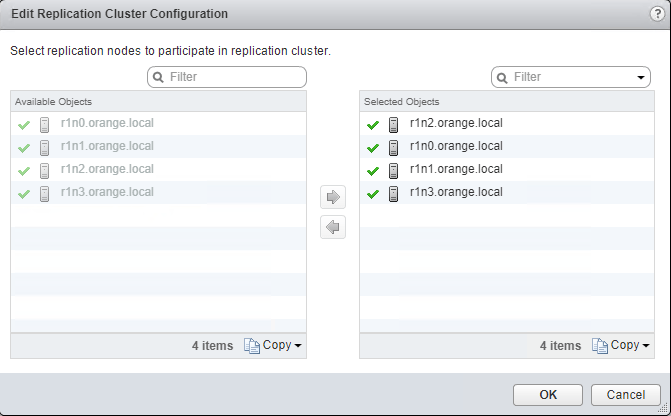The height and width of the screenshot is (416, 671).
Task: Click the left arrow to remove nodes
Action: pos(333,228)
